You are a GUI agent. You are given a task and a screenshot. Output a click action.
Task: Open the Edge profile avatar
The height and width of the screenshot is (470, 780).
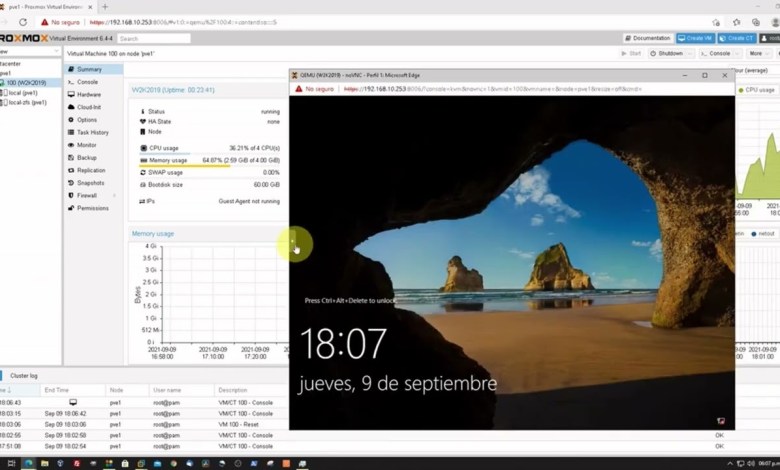[x=776, y=22]
